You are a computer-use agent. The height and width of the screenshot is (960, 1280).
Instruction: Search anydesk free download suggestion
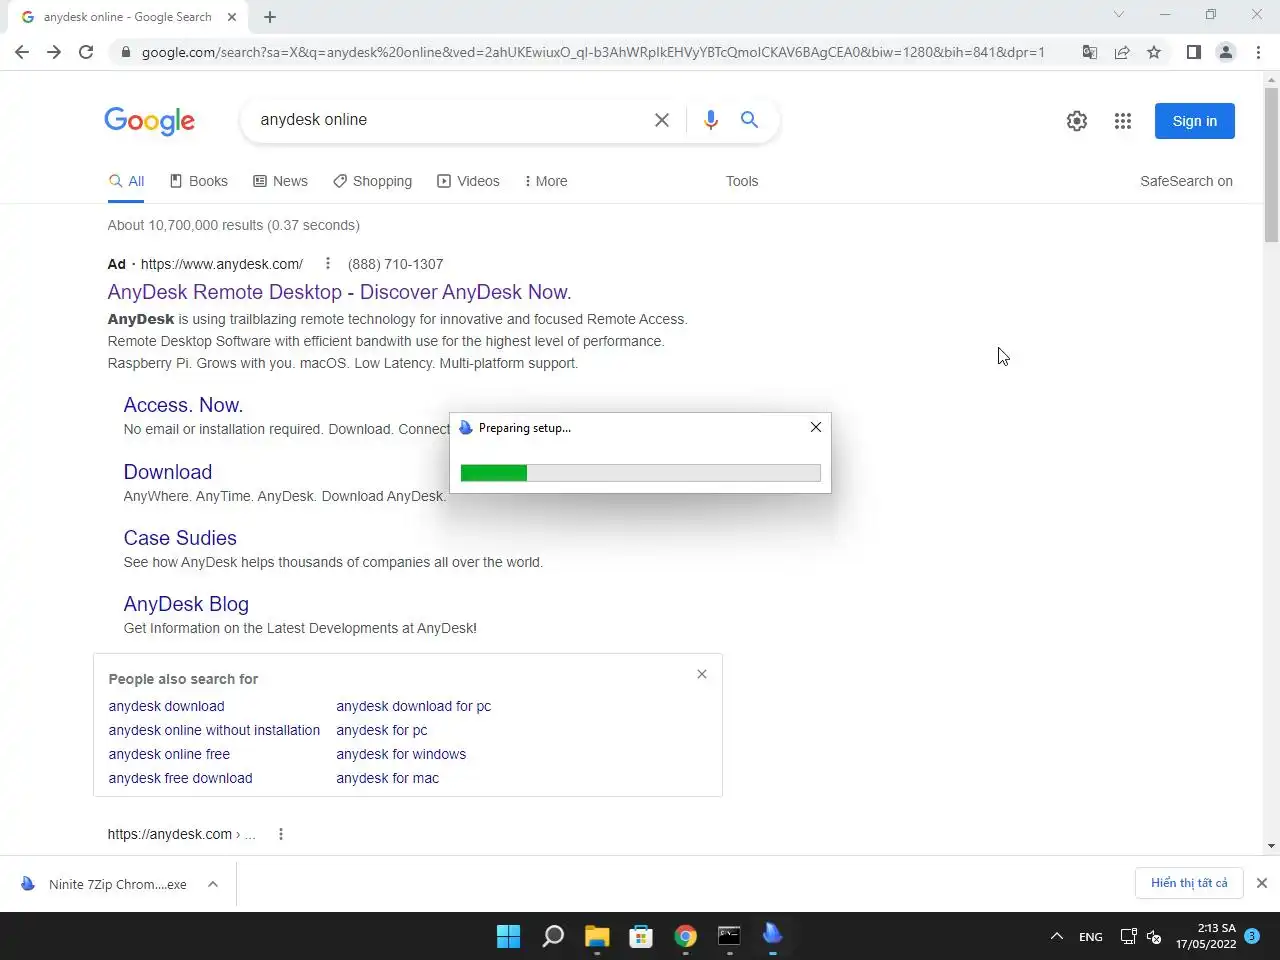pos(180,778)
